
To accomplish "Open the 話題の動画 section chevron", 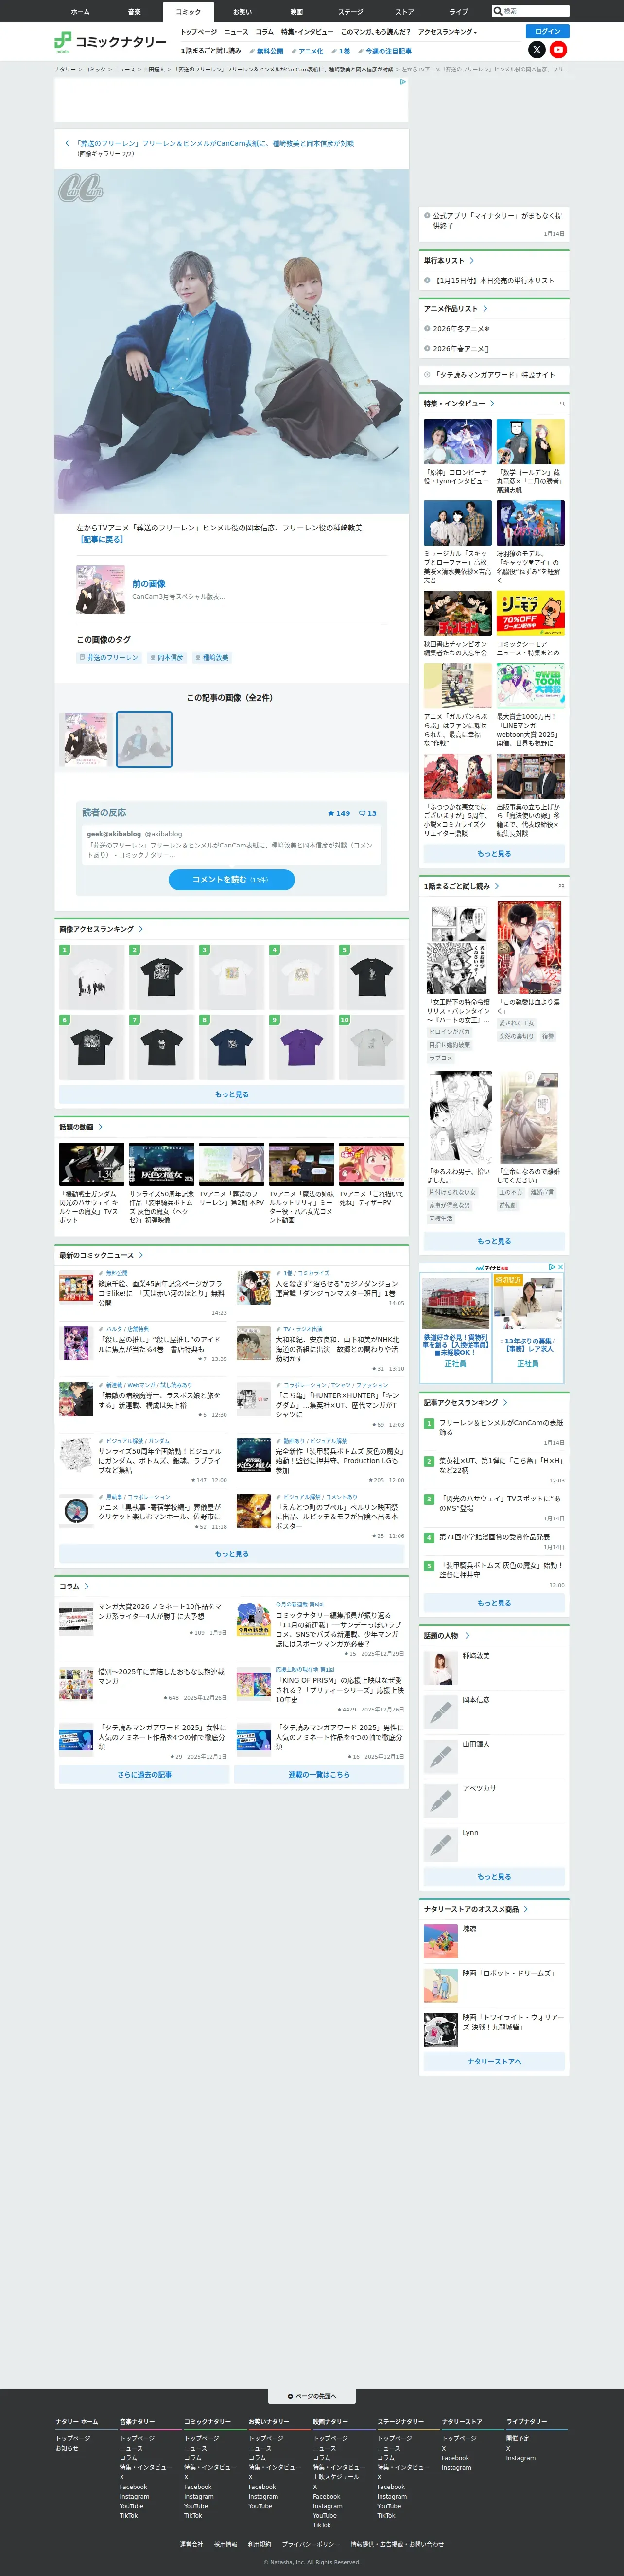I will point(100,1127).
